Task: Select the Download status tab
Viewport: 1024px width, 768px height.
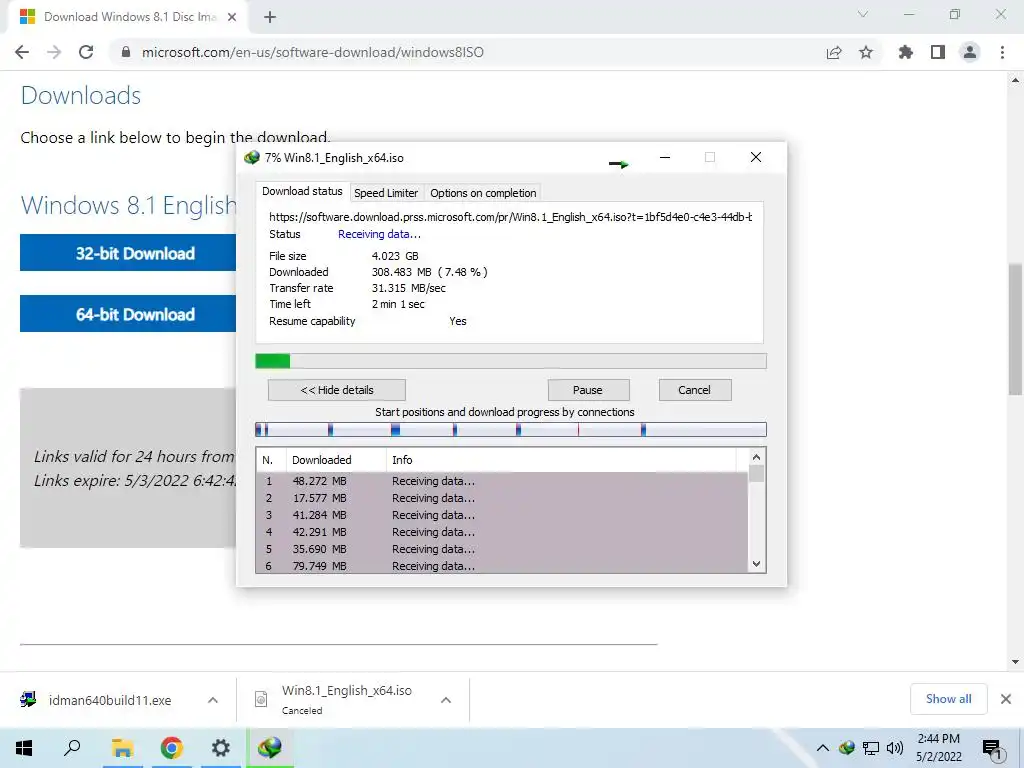Action: click(302, 191)
